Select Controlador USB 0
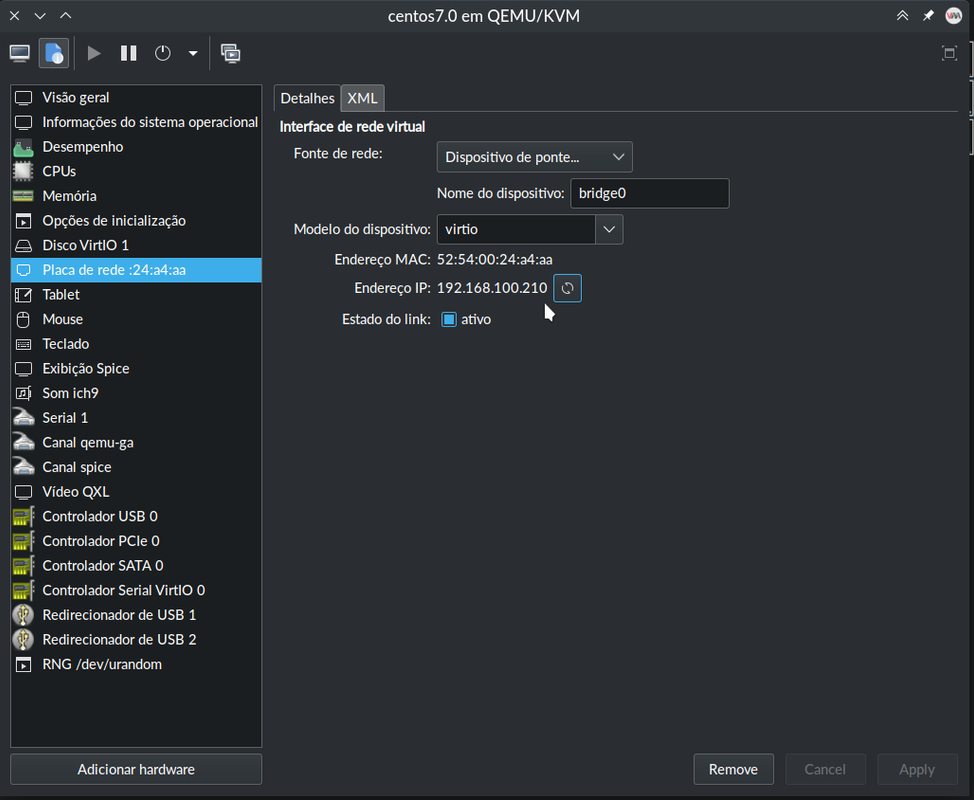The image size is (974, 800). tap(136, 516)
